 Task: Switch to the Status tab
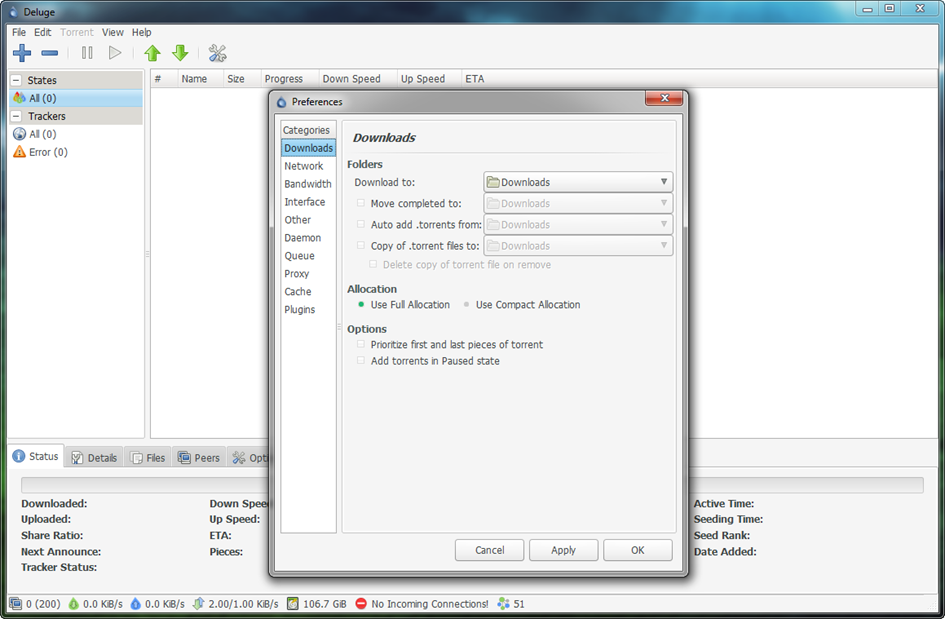(x=36, y=456)
